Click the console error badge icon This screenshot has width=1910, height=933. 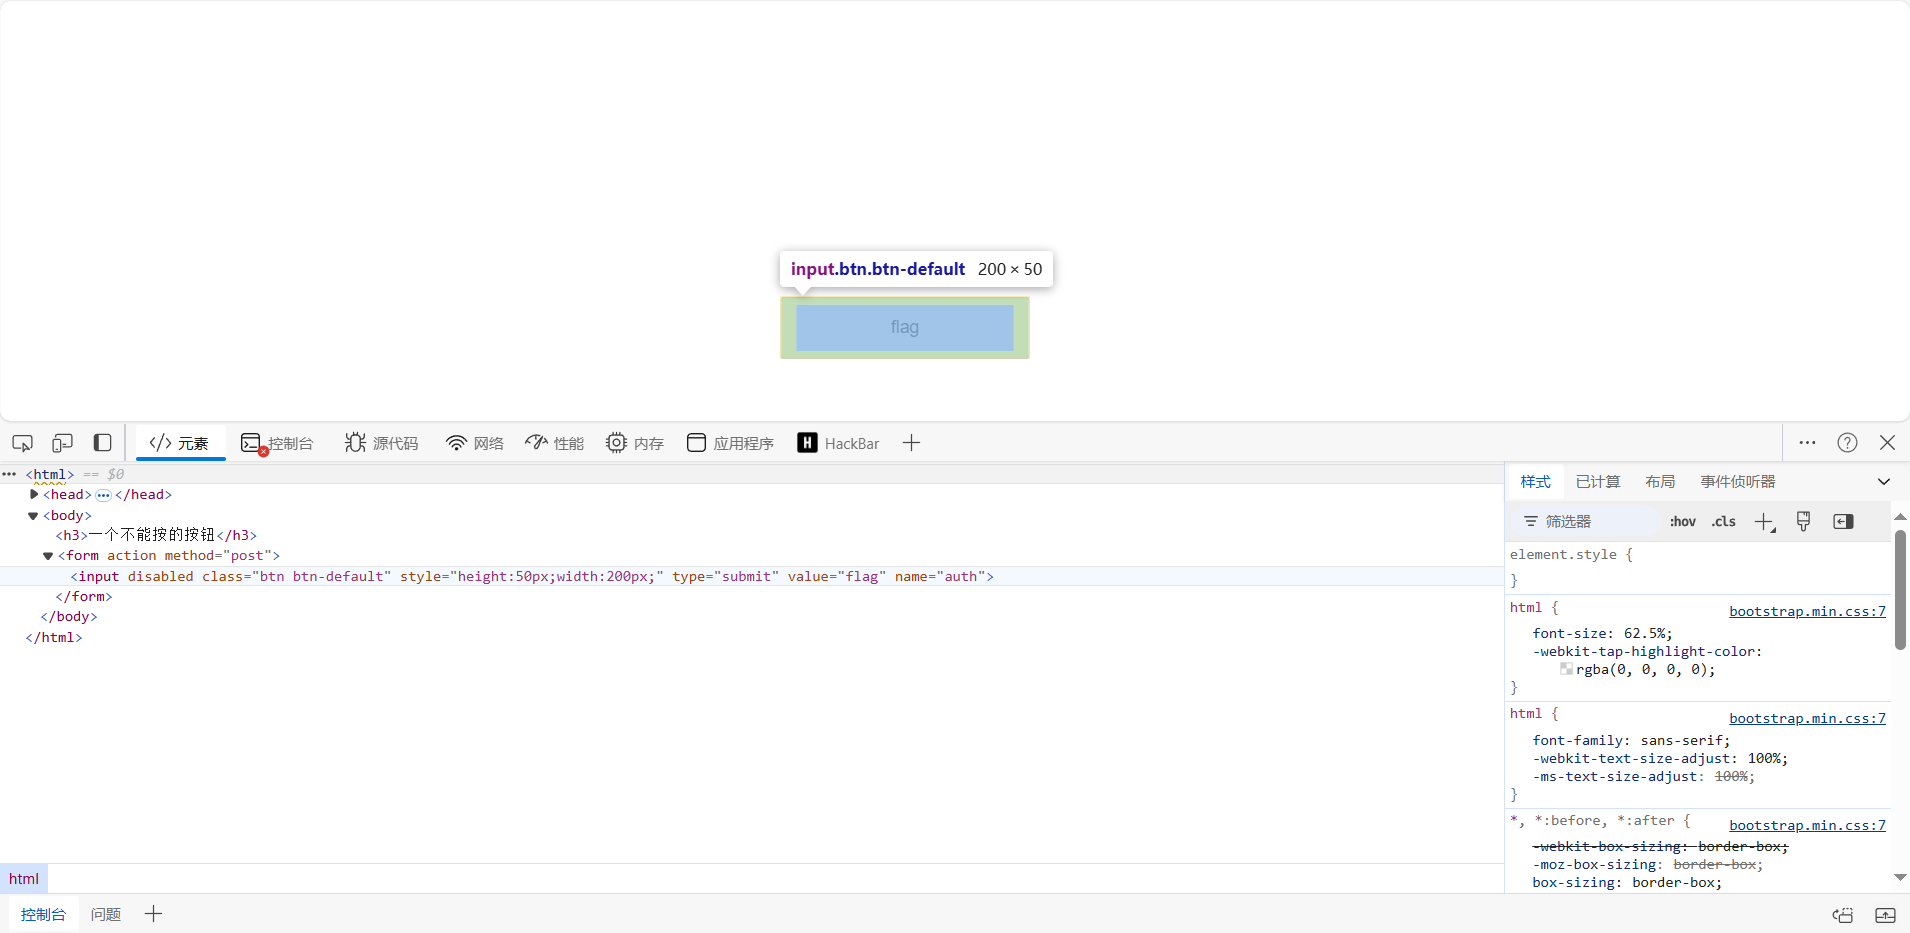263,452
